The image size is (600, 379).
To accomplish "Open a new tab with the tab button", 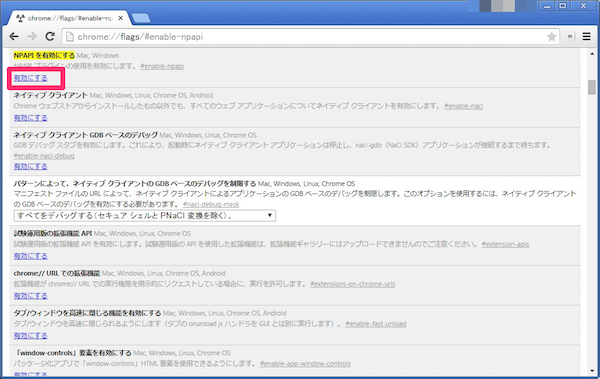I will [x=141, y=18].
